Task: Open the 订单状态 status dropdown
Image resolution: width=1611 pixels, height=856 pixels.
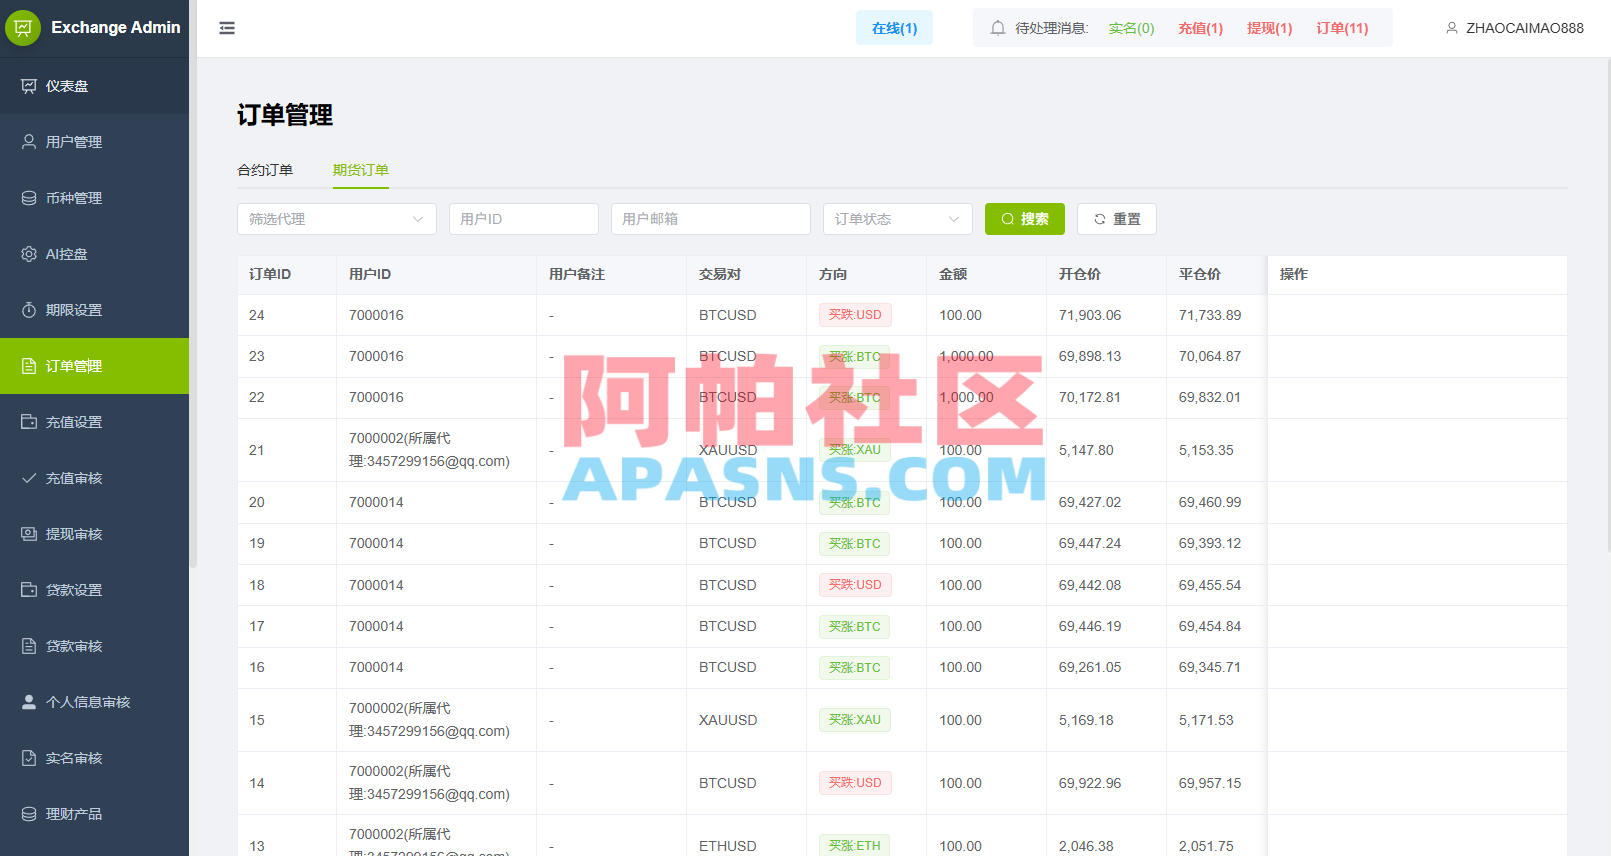Action: [x=898, y=219]
